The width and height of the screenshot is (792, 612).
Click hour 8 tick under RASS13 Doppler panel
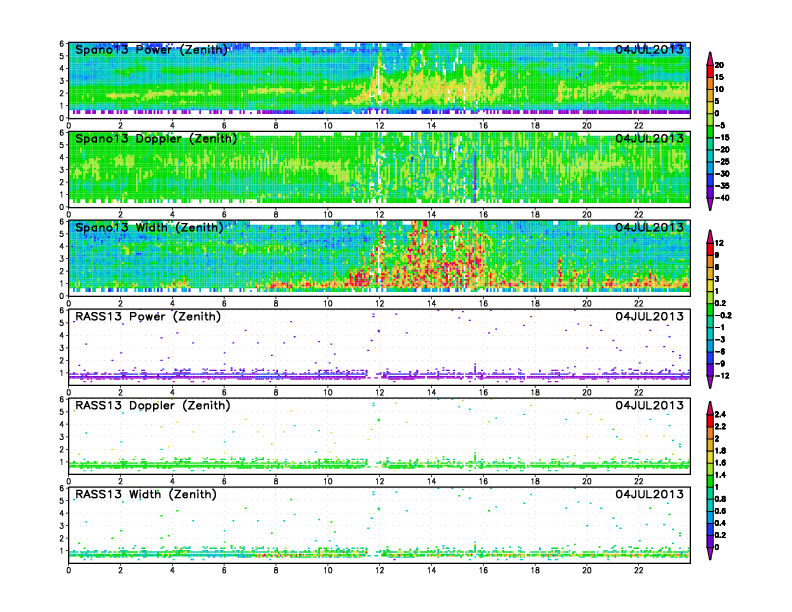pos(276,481)
